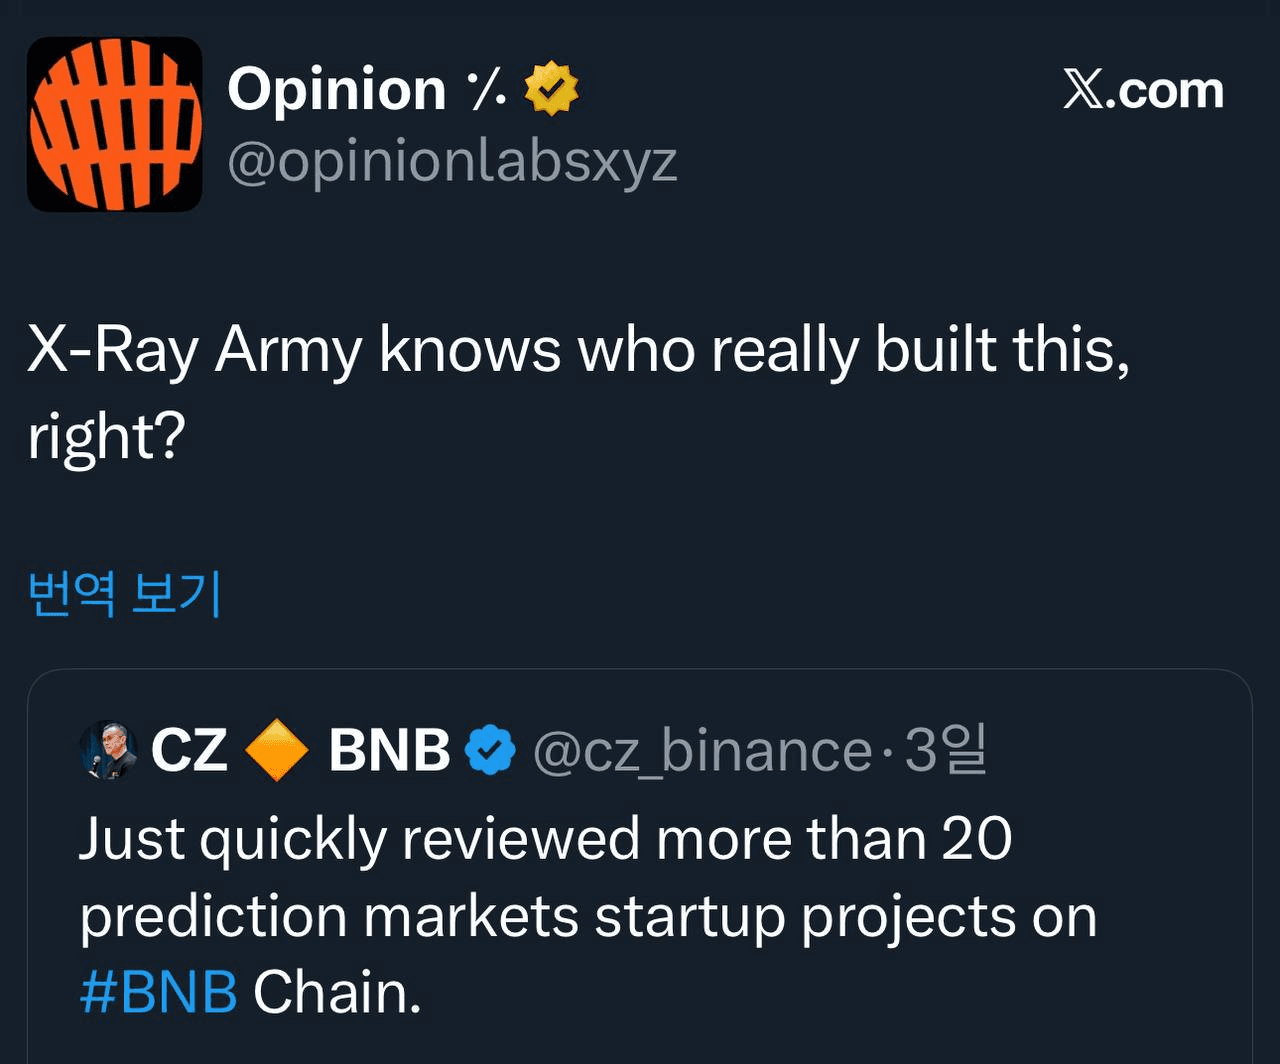Show translation via 번역 보기

(125, 594)
